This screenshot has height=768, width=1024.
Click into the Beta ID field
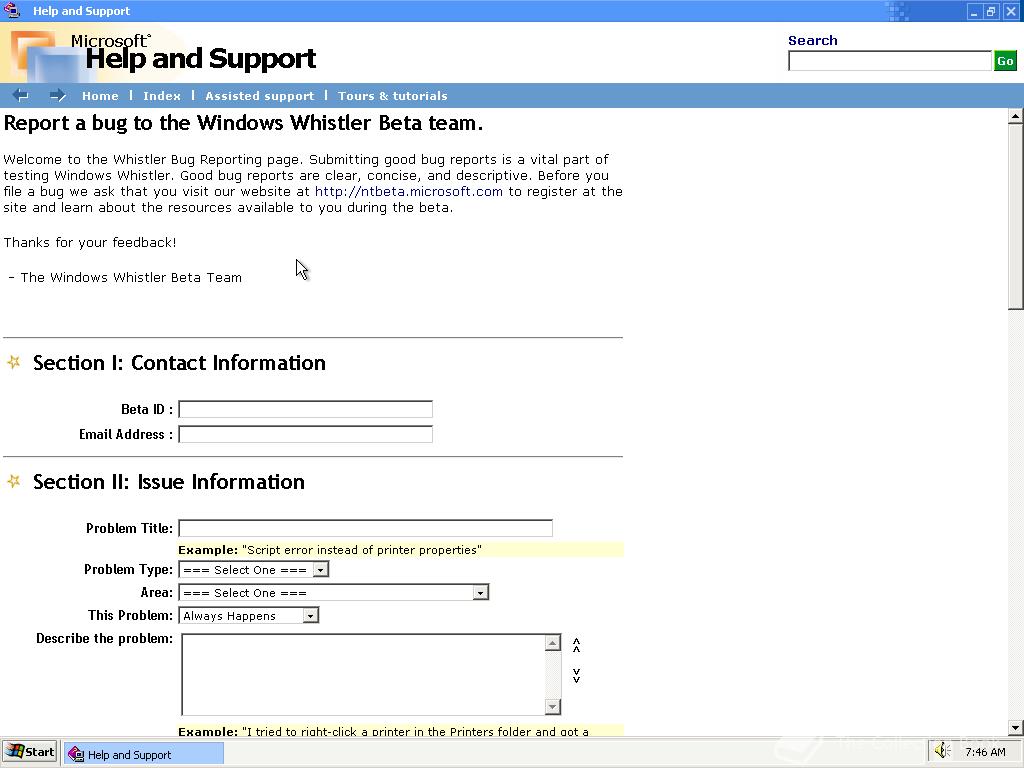coord(306,409)
